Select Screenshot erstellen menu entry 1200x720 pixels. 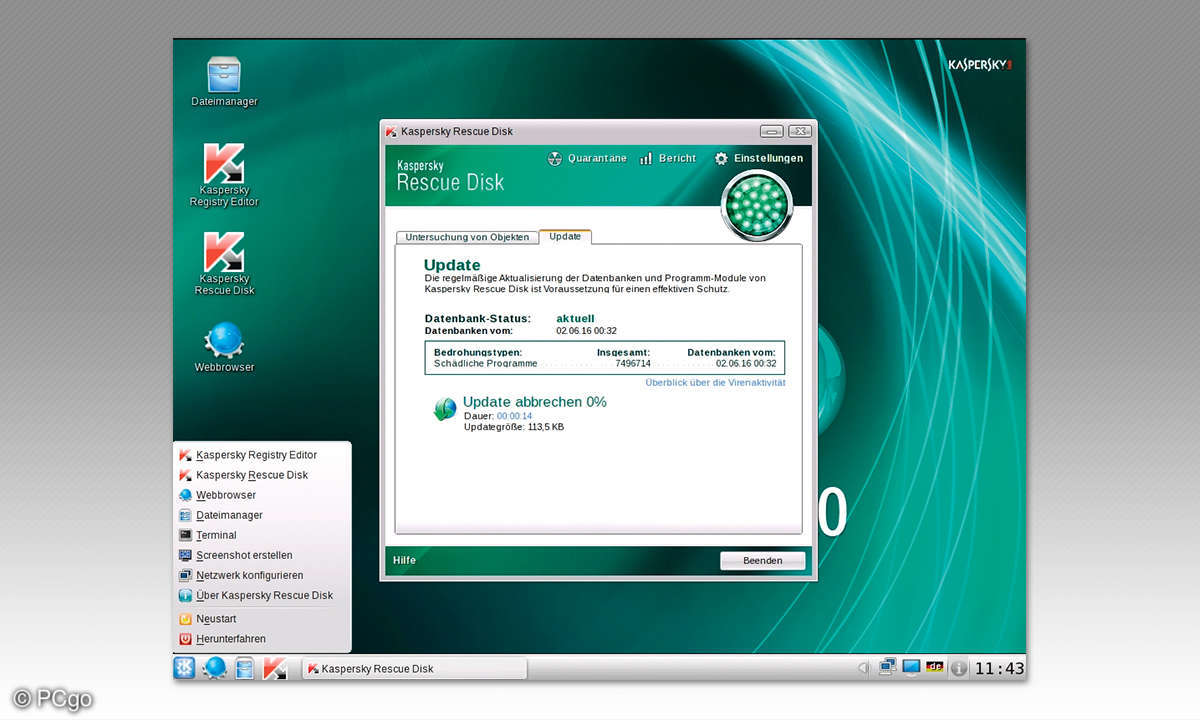262,555
